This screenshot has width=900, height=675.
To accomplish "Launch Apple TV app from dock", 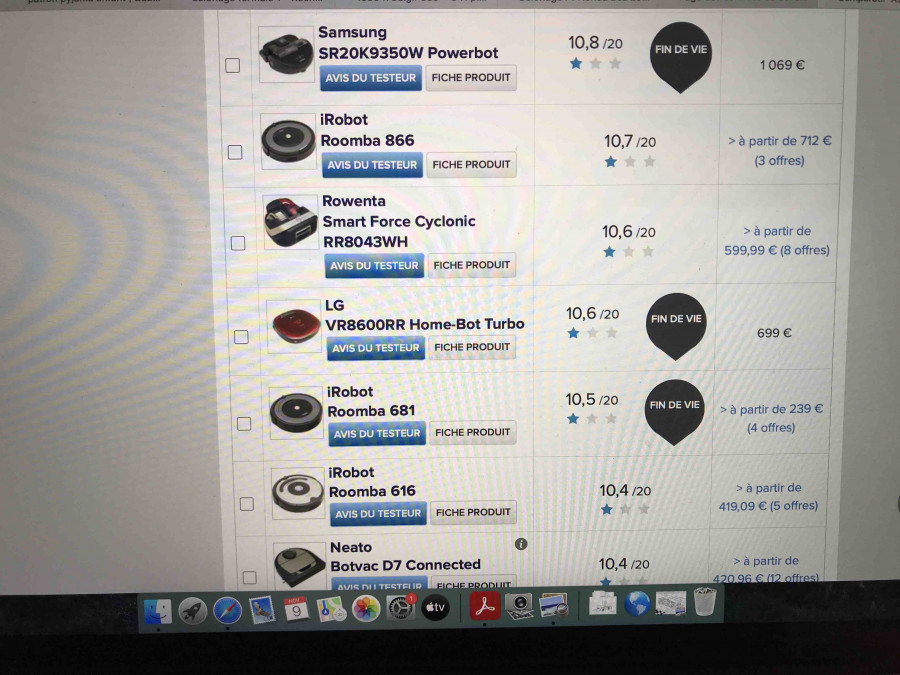I will (x=434, y=607).
